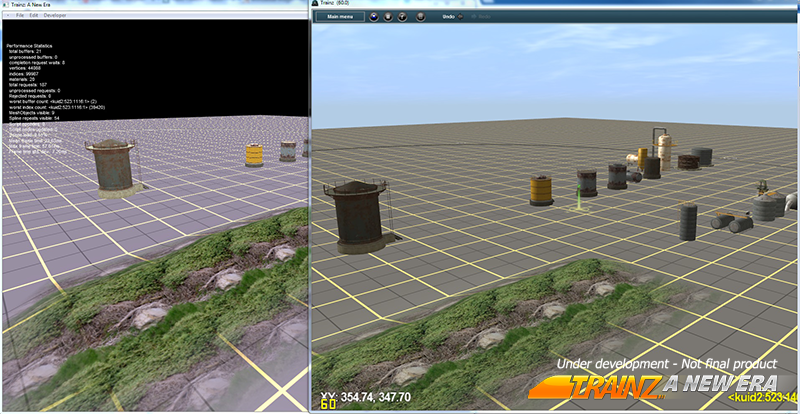Click the '354.74, 347.70' coordinates readout
The height and width of the screenshot is (414, 800).
(x=376, y=397)
